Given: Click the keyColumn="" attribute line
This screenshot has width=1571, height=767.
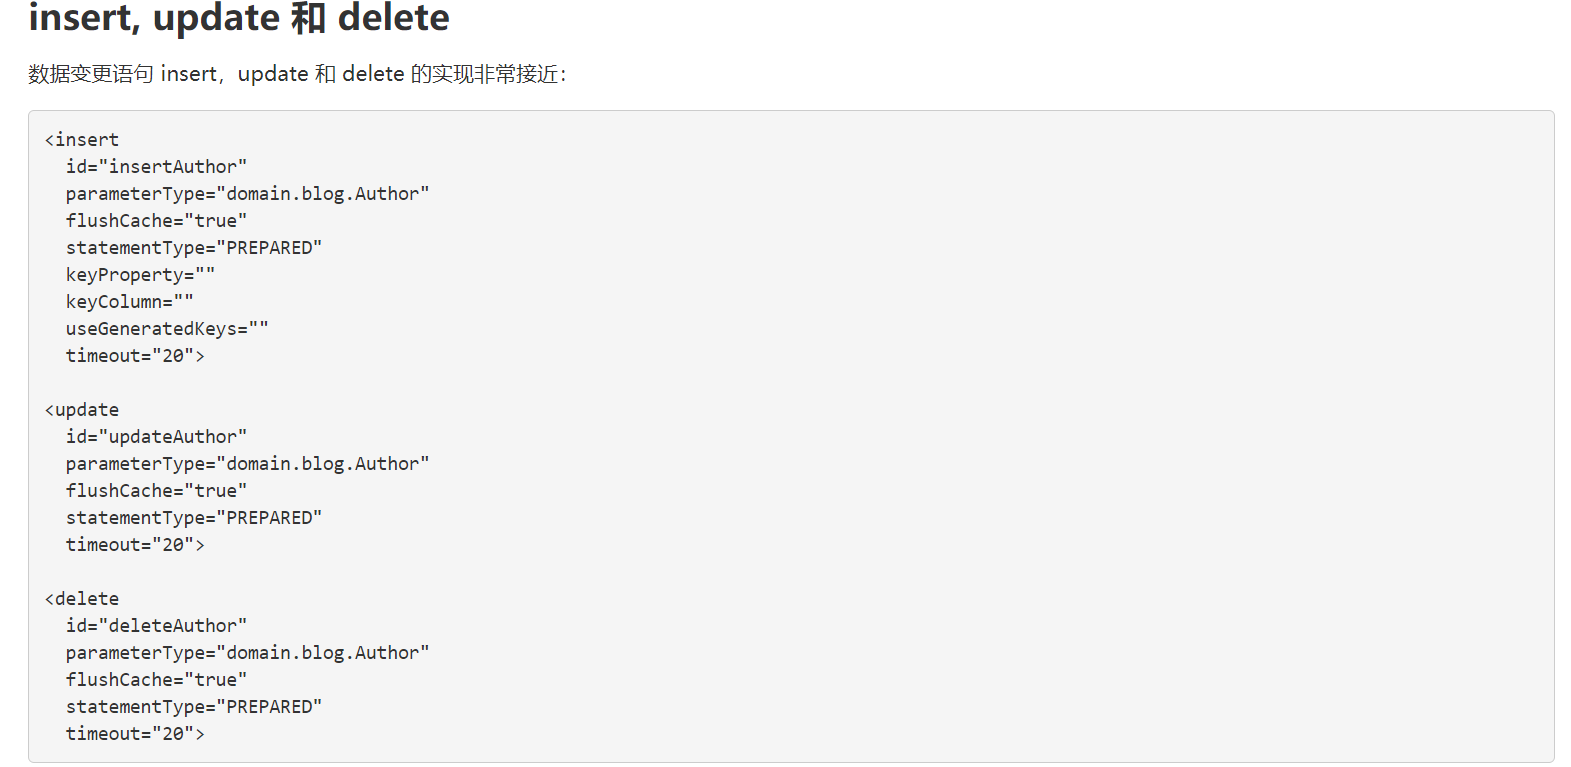Looking at the screenshot, I should [x=130, y=302].
